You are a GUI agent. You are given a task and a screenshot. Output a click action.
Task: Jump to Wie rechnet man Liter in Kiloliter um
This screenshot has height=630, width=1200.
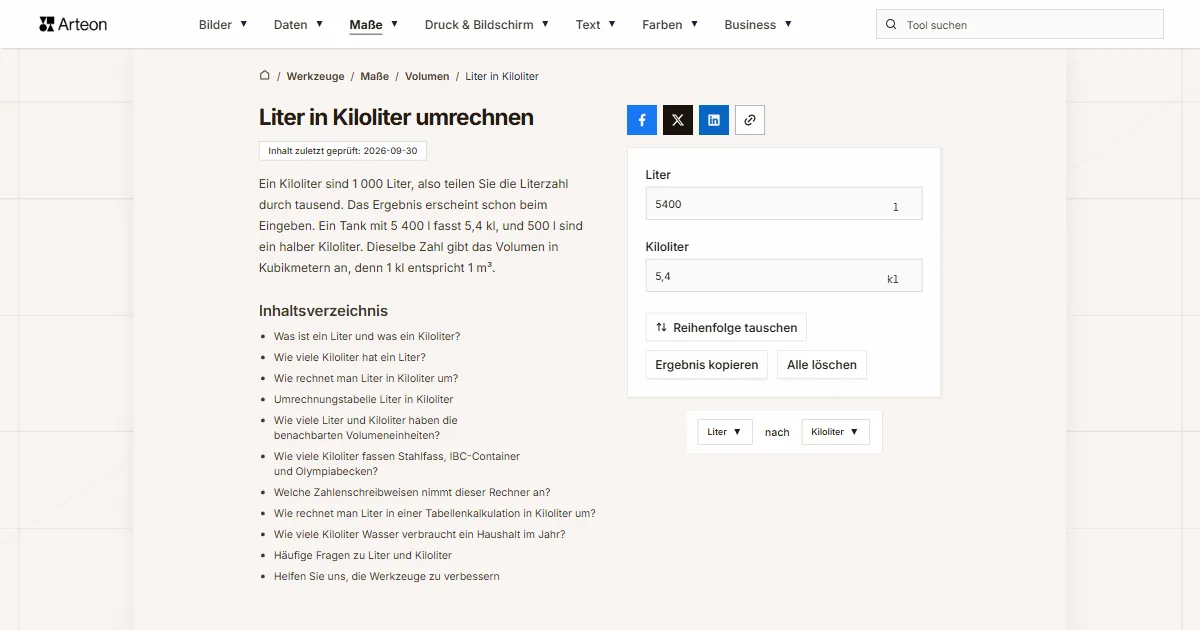[x=366, y=378]
